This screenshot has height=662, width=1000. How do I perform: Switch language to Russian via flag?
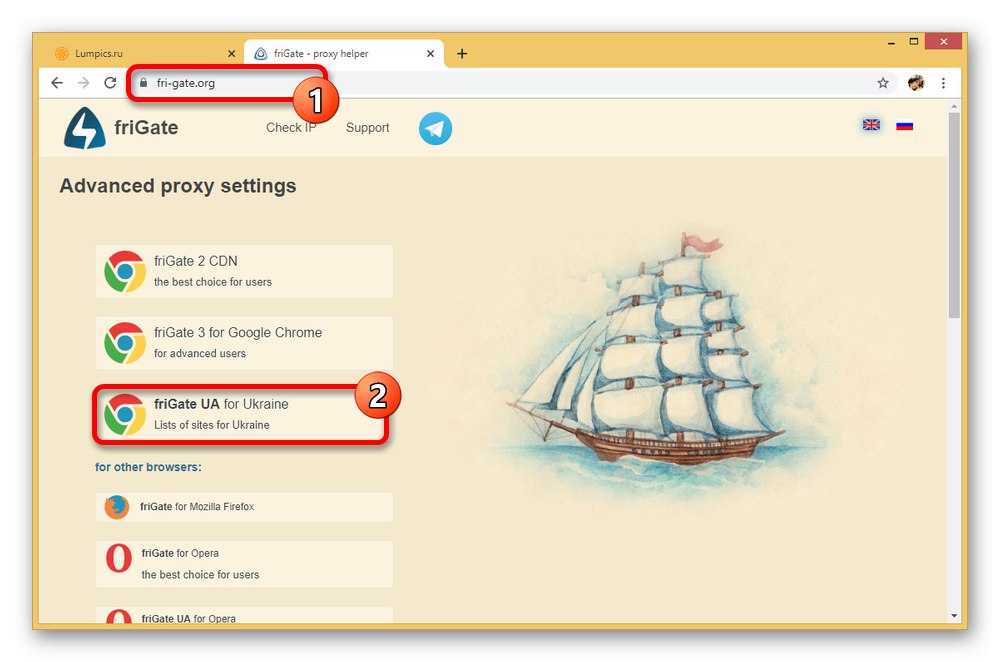[x=904, y=126]
